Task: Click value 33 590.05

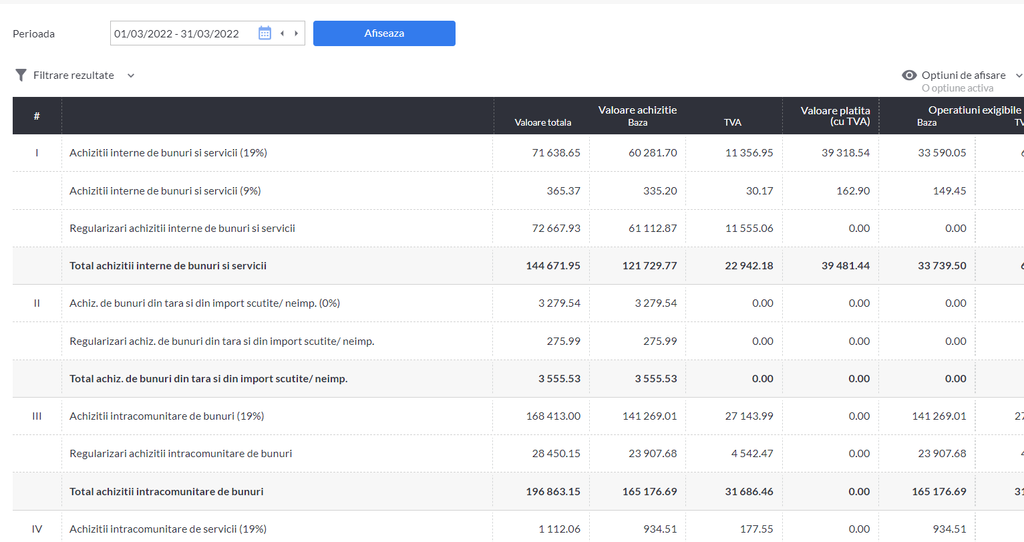Action: (x=942, y=153)
